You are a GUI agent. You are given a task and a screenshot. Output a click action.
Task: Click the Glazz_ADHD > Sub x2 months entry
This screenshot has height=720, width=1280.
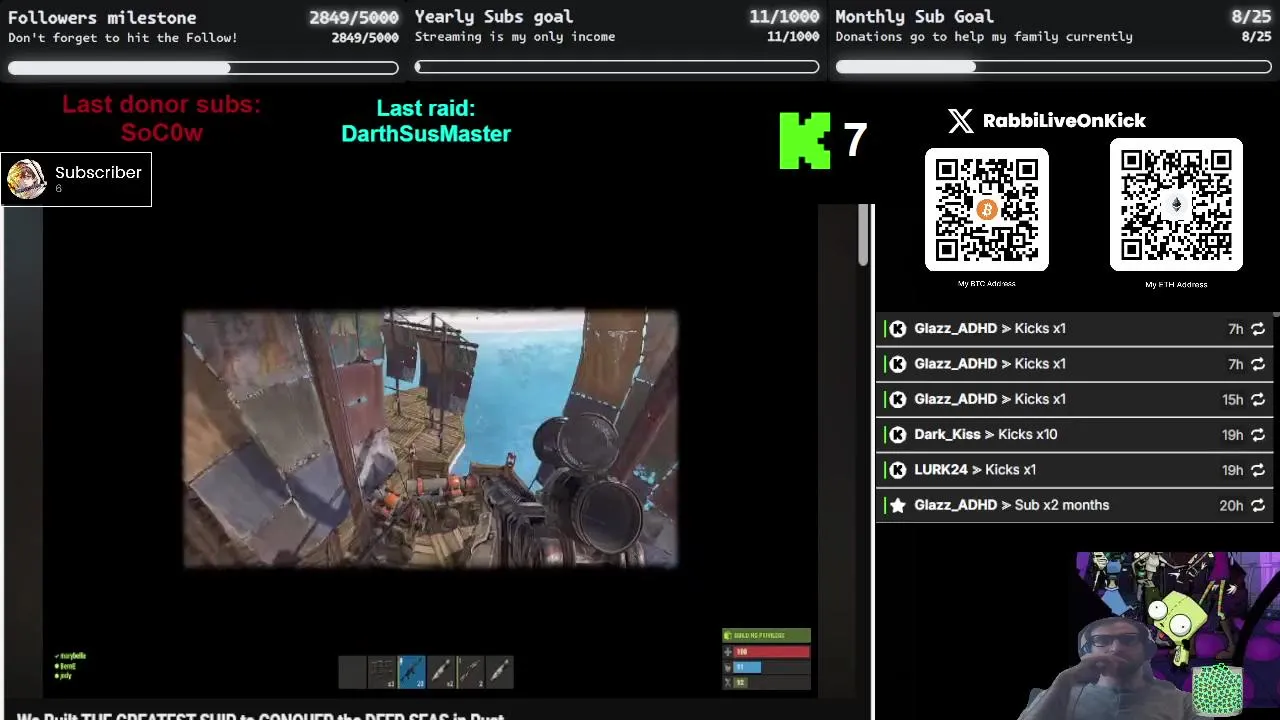click(x=1073, y=506)
